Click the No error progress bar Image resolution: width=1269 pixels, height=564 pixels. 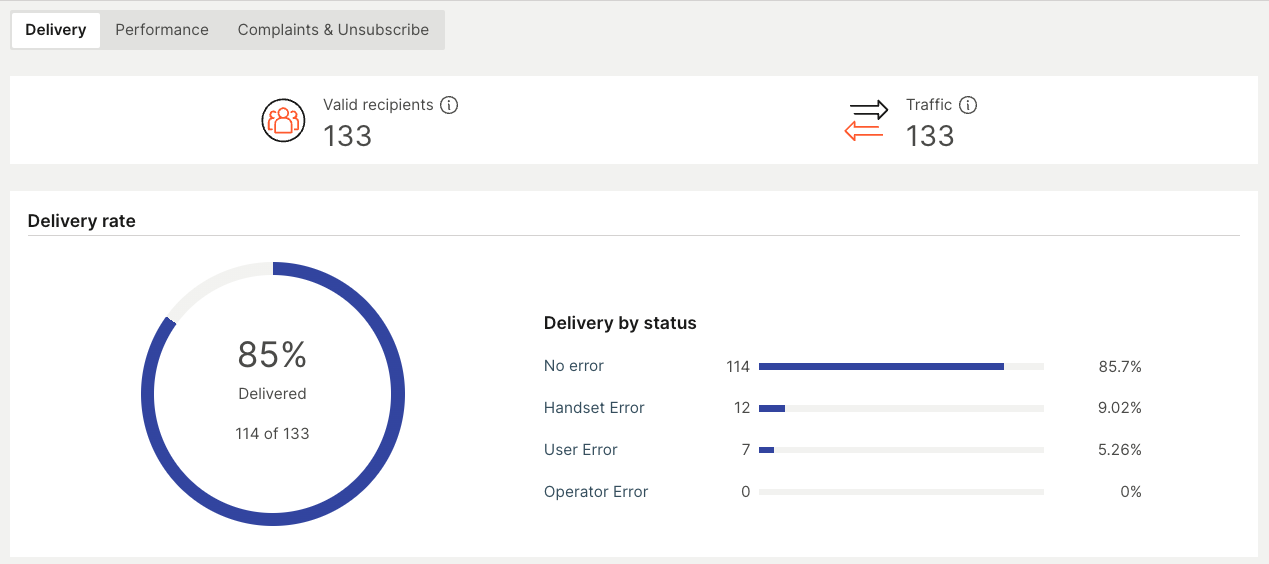[900, 367]
